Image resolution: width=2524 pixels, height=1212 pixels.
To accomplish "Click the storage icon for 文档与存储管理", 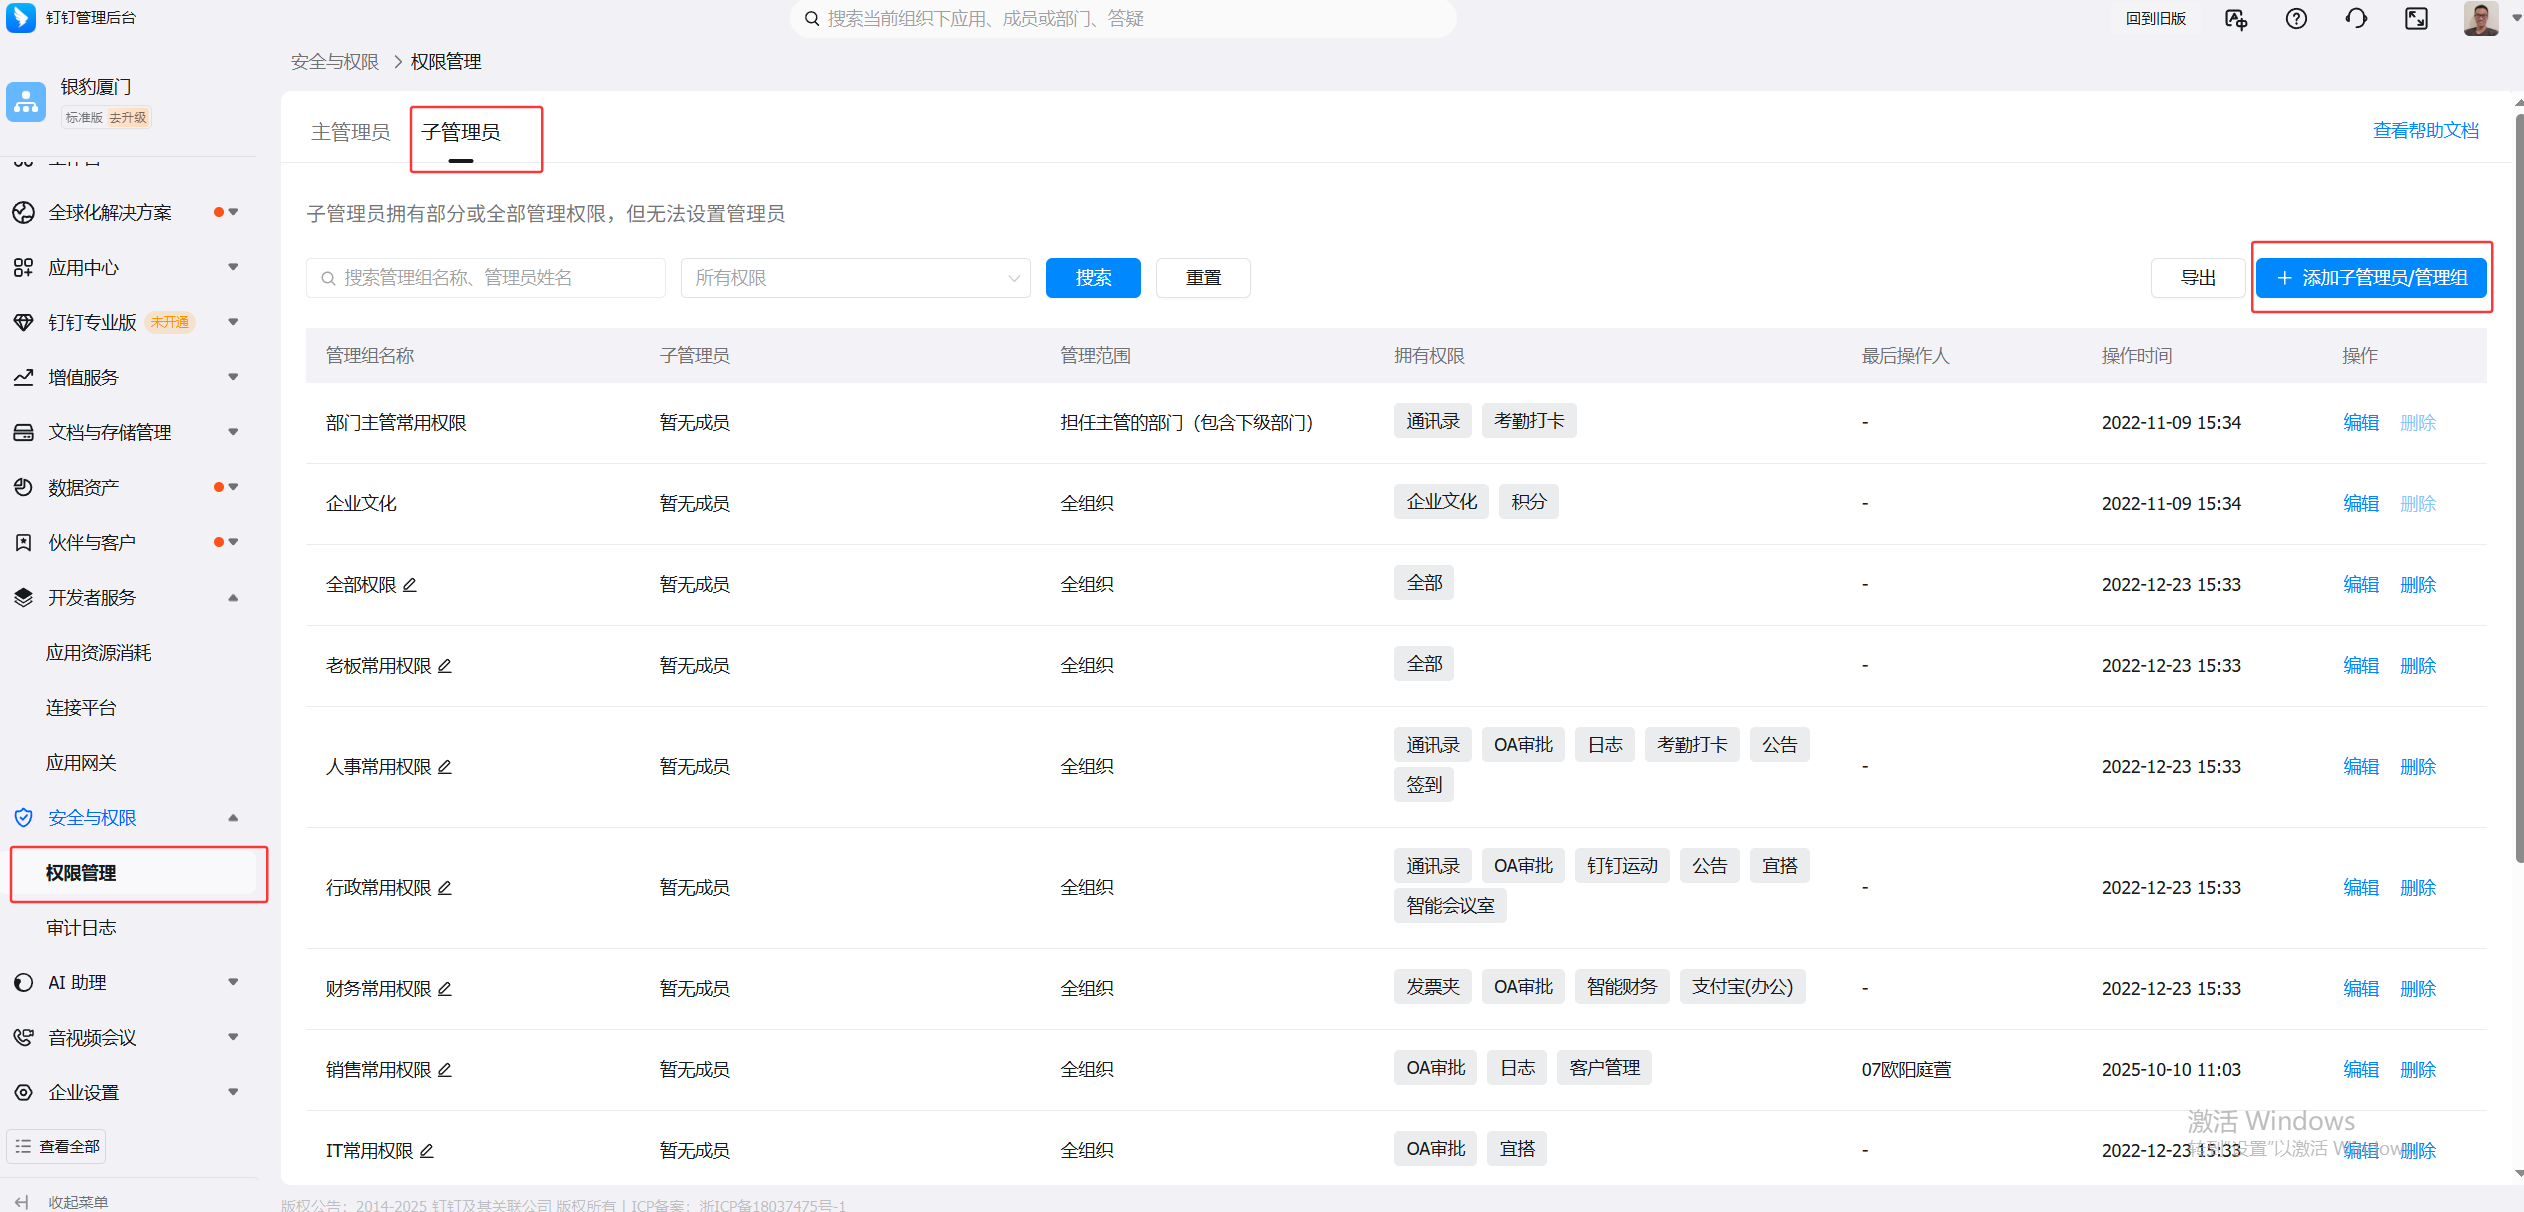I will click(23, 432).
